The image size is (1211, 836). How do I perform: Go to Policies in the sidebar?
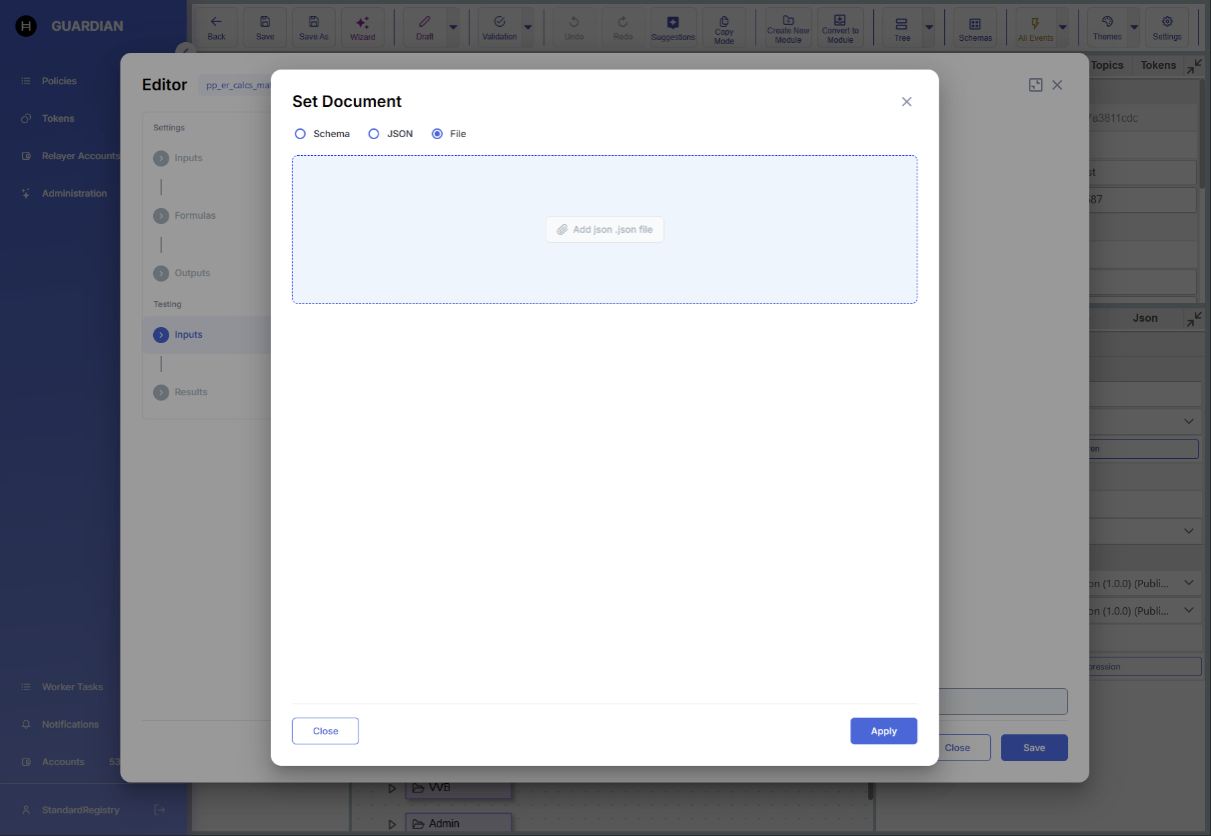click(59, 81)
